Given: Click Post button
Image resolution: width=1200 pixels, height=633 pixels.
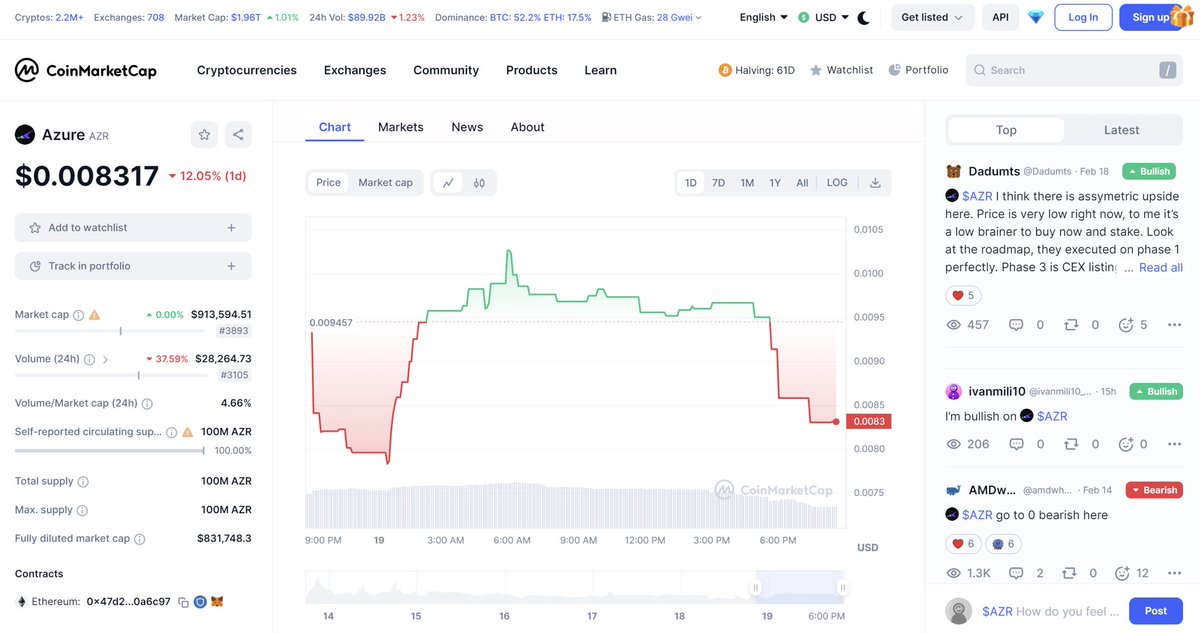Looking at the screenshot, I should click(x=1155, y=611).
